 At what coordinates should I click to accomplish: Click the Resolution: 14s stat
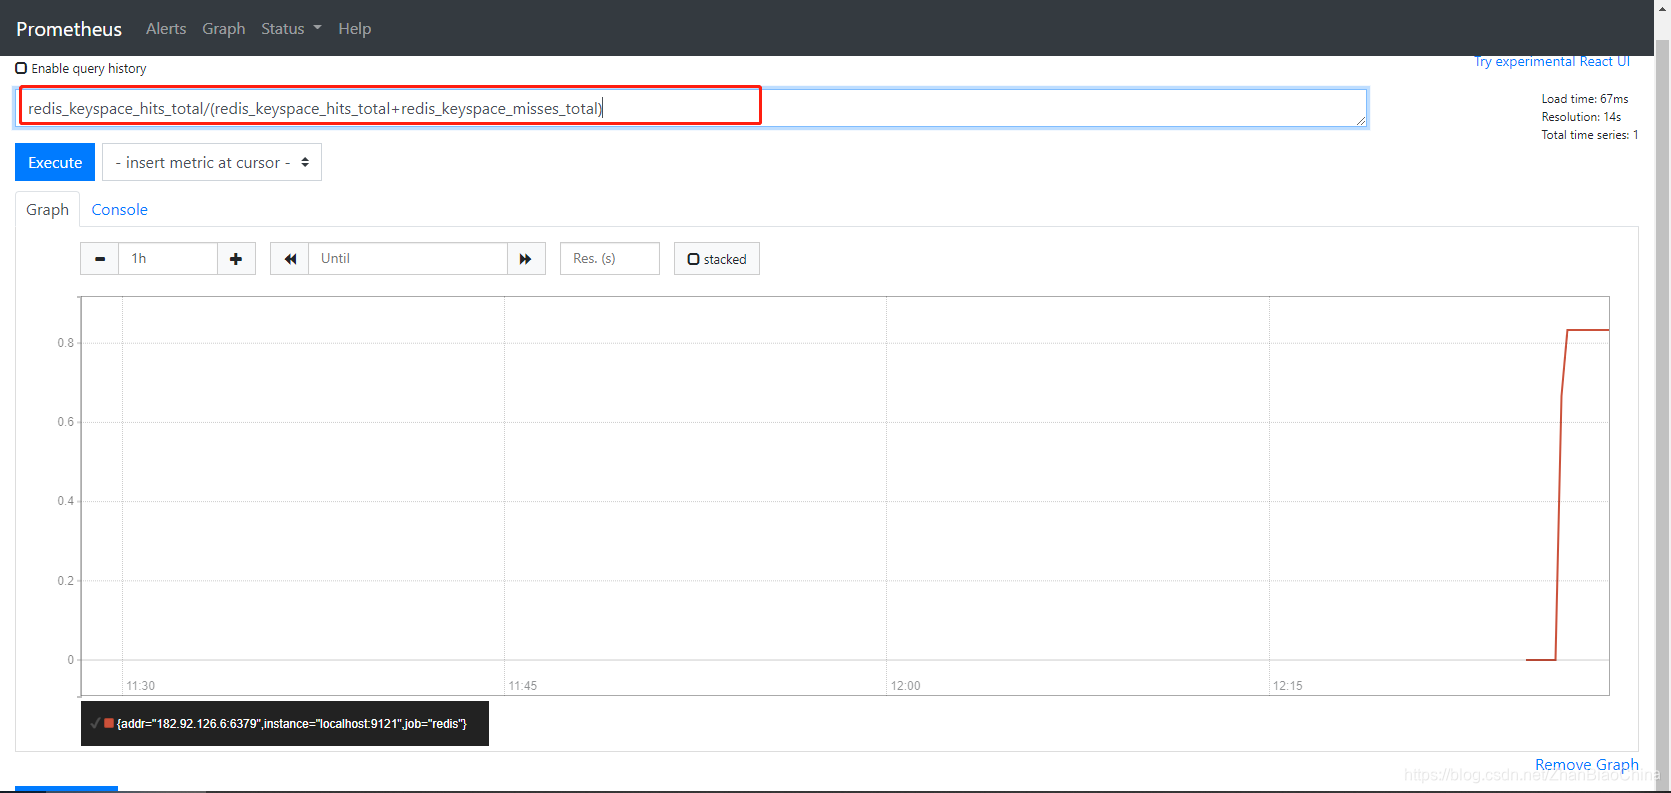coord(1581,117)
